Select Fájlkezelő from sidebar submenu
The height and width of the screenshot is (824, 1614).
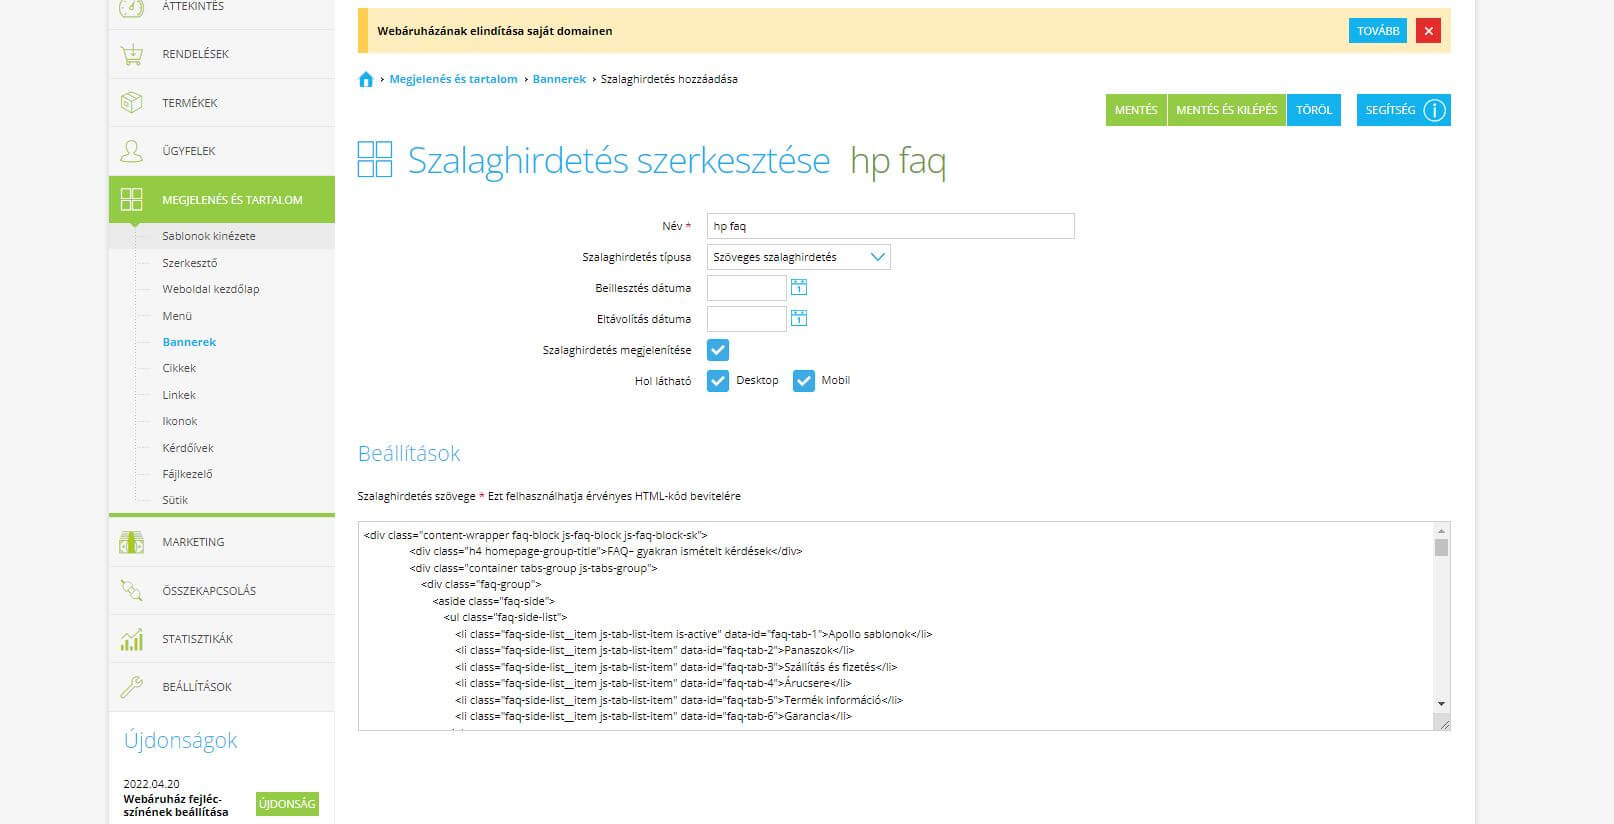(187, 474)
